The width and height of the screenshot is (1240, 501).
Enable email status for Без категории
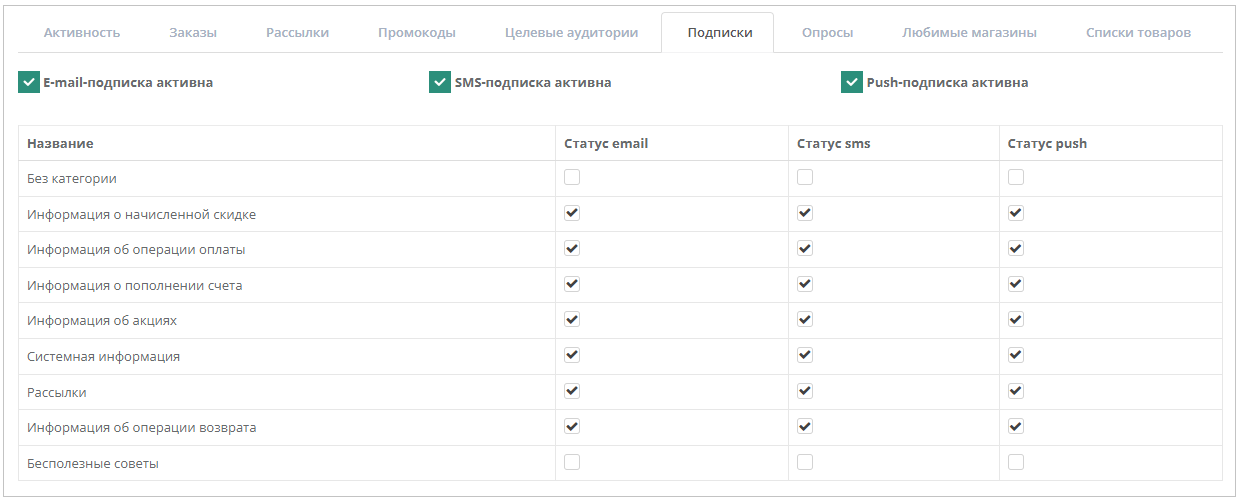coord(572,177)
